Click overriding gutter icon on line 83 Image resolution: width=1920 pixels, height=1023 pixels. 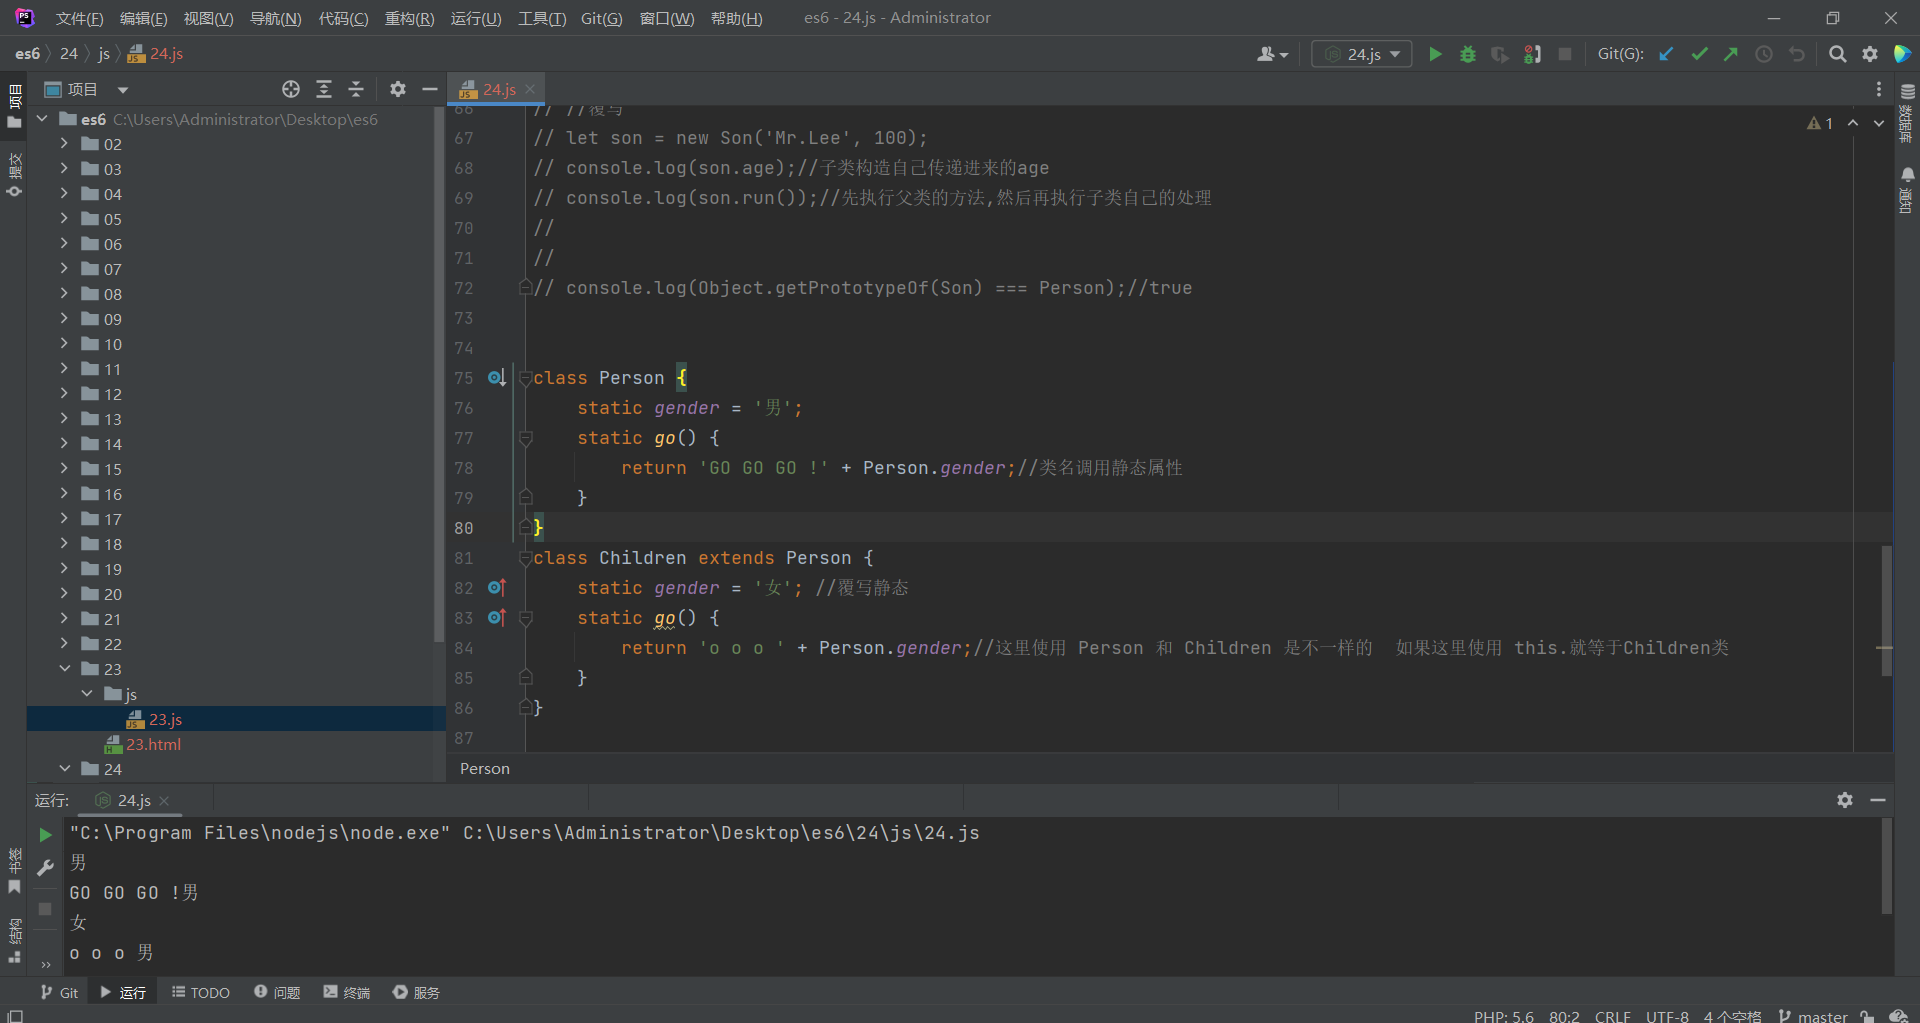click(497, 618)
